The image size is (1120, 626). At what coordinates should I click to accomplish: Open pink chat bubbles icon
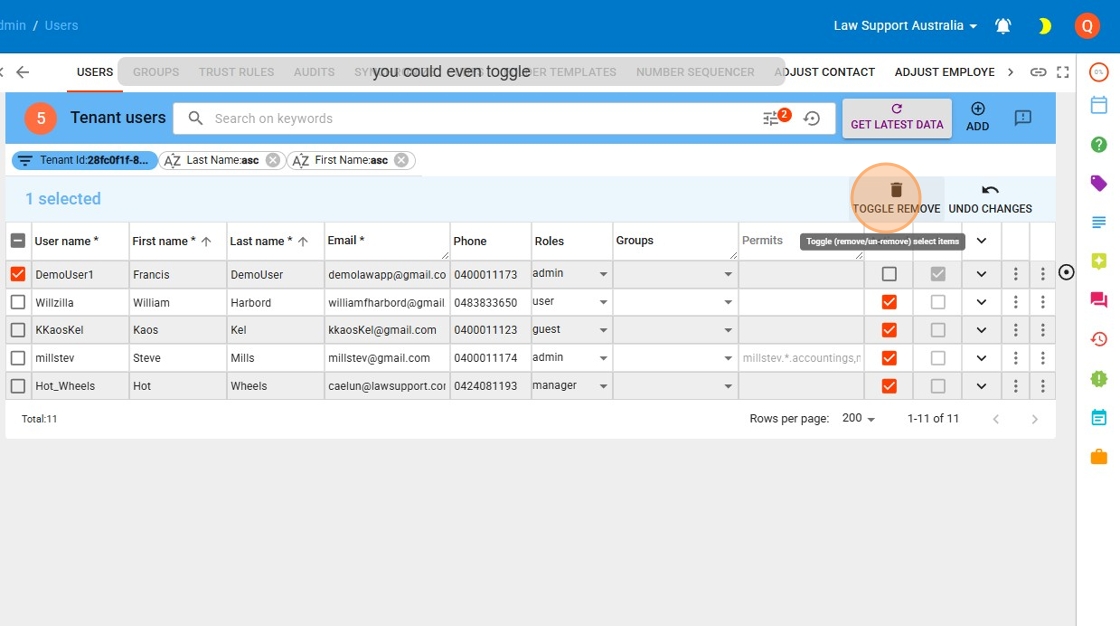[x=1099, y=299]
